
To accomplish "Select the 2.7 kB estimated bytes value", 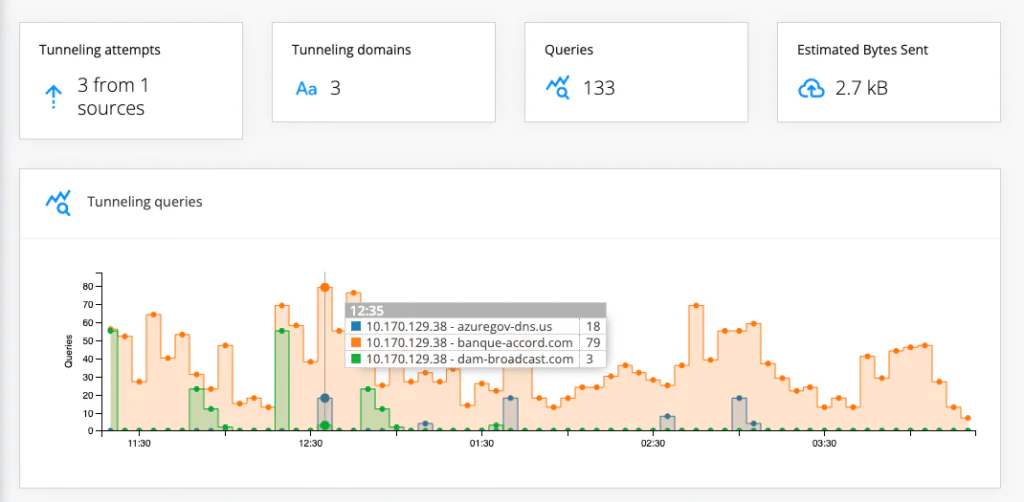I will [x=861, y=88].
